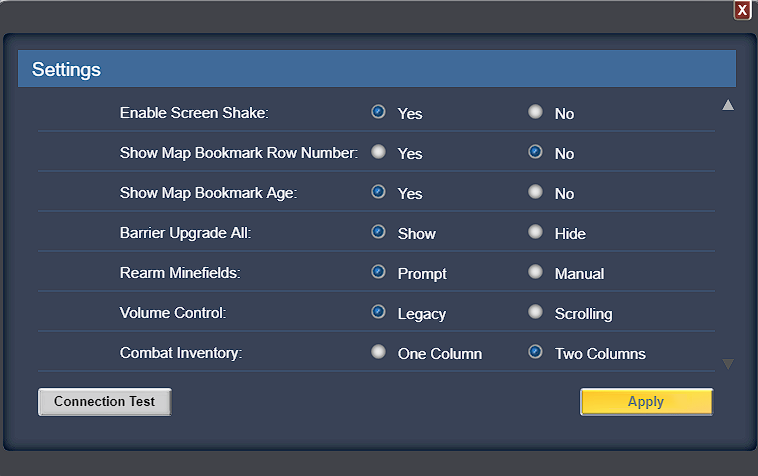The width and height of the screenshot is (758, 476).
Task: Select No for Show Map Bookmark Age
Action: (535, 192)
